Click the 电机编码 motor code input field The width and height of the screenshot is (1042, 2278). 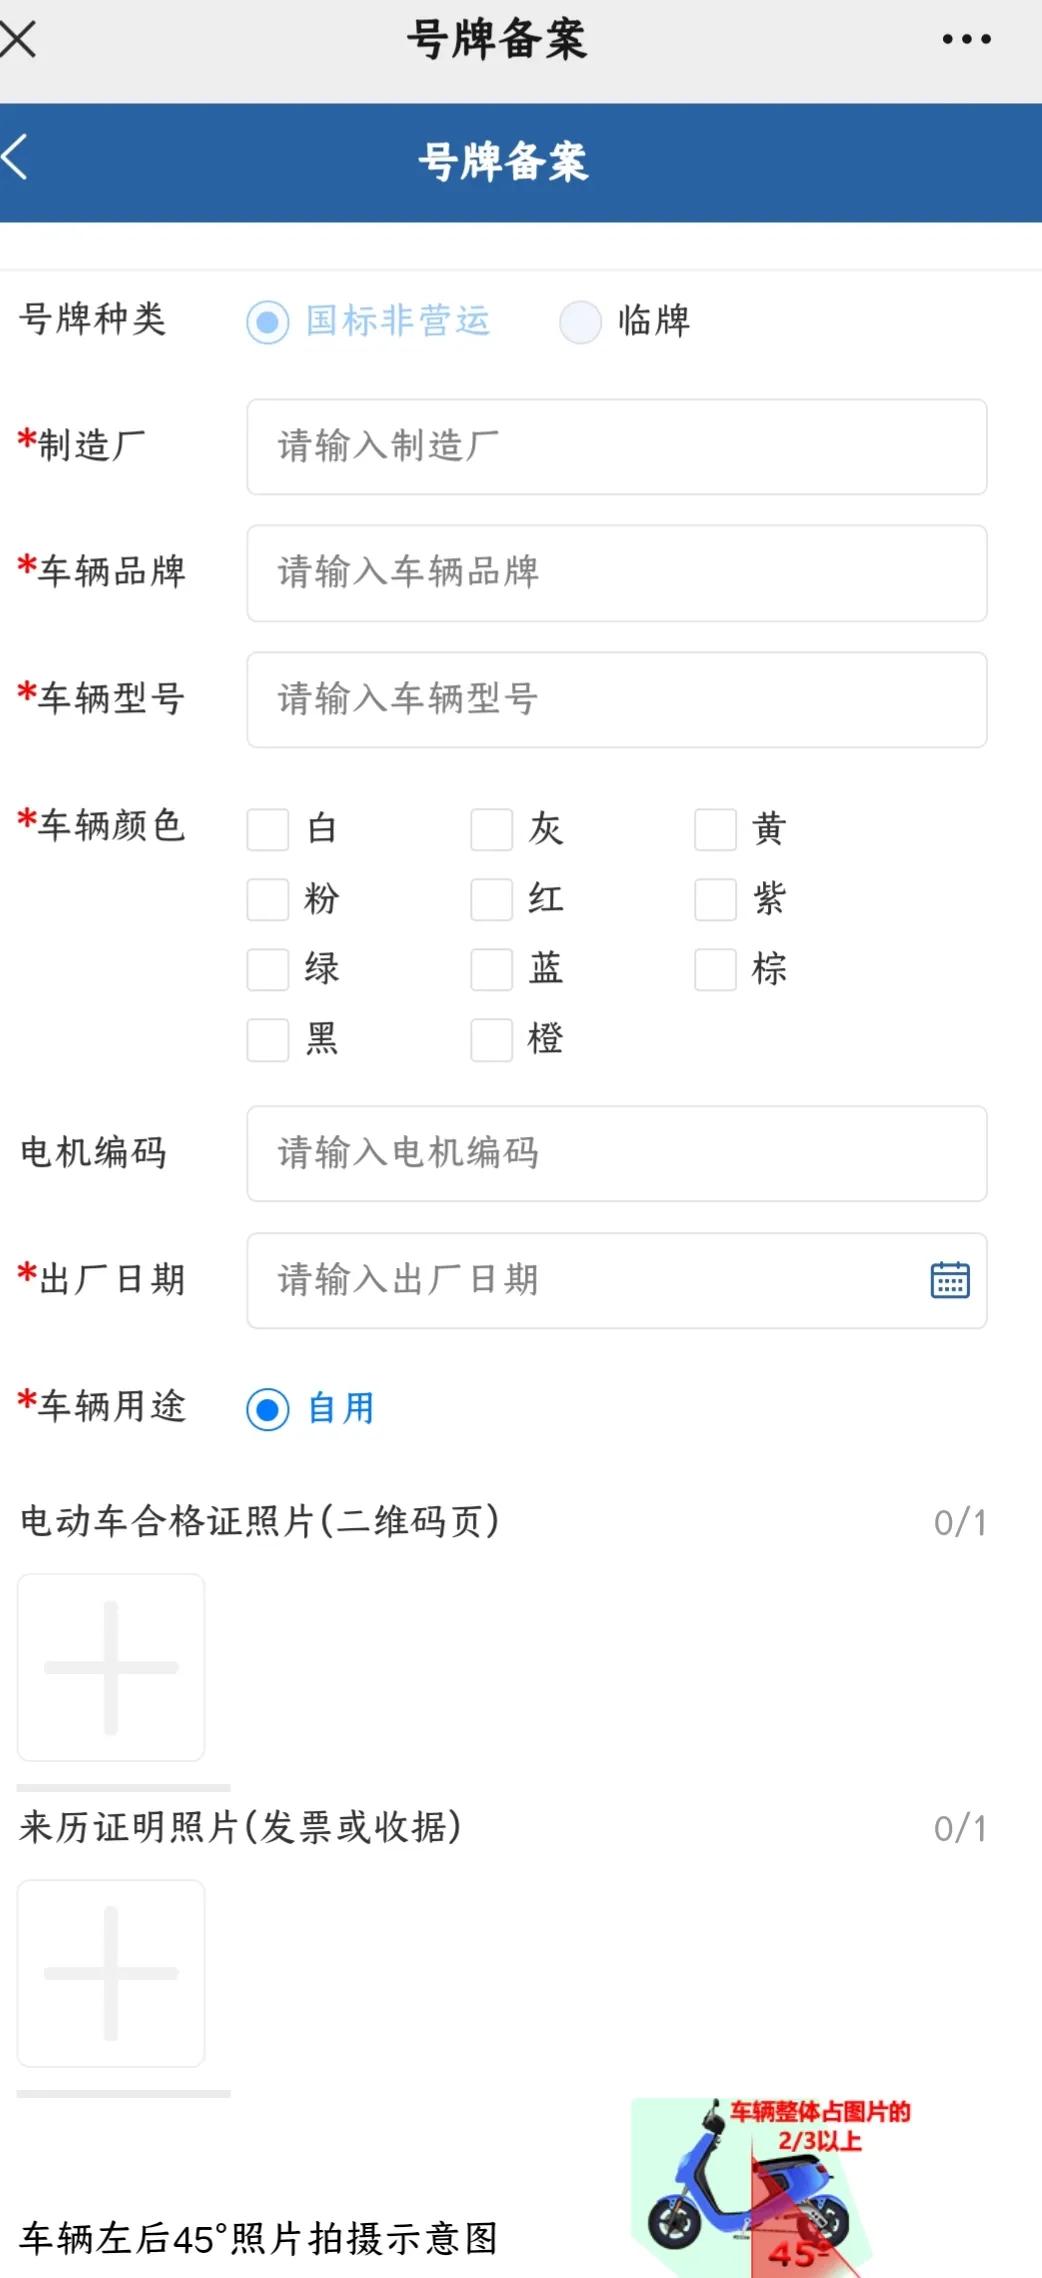tap(616, 1153)
